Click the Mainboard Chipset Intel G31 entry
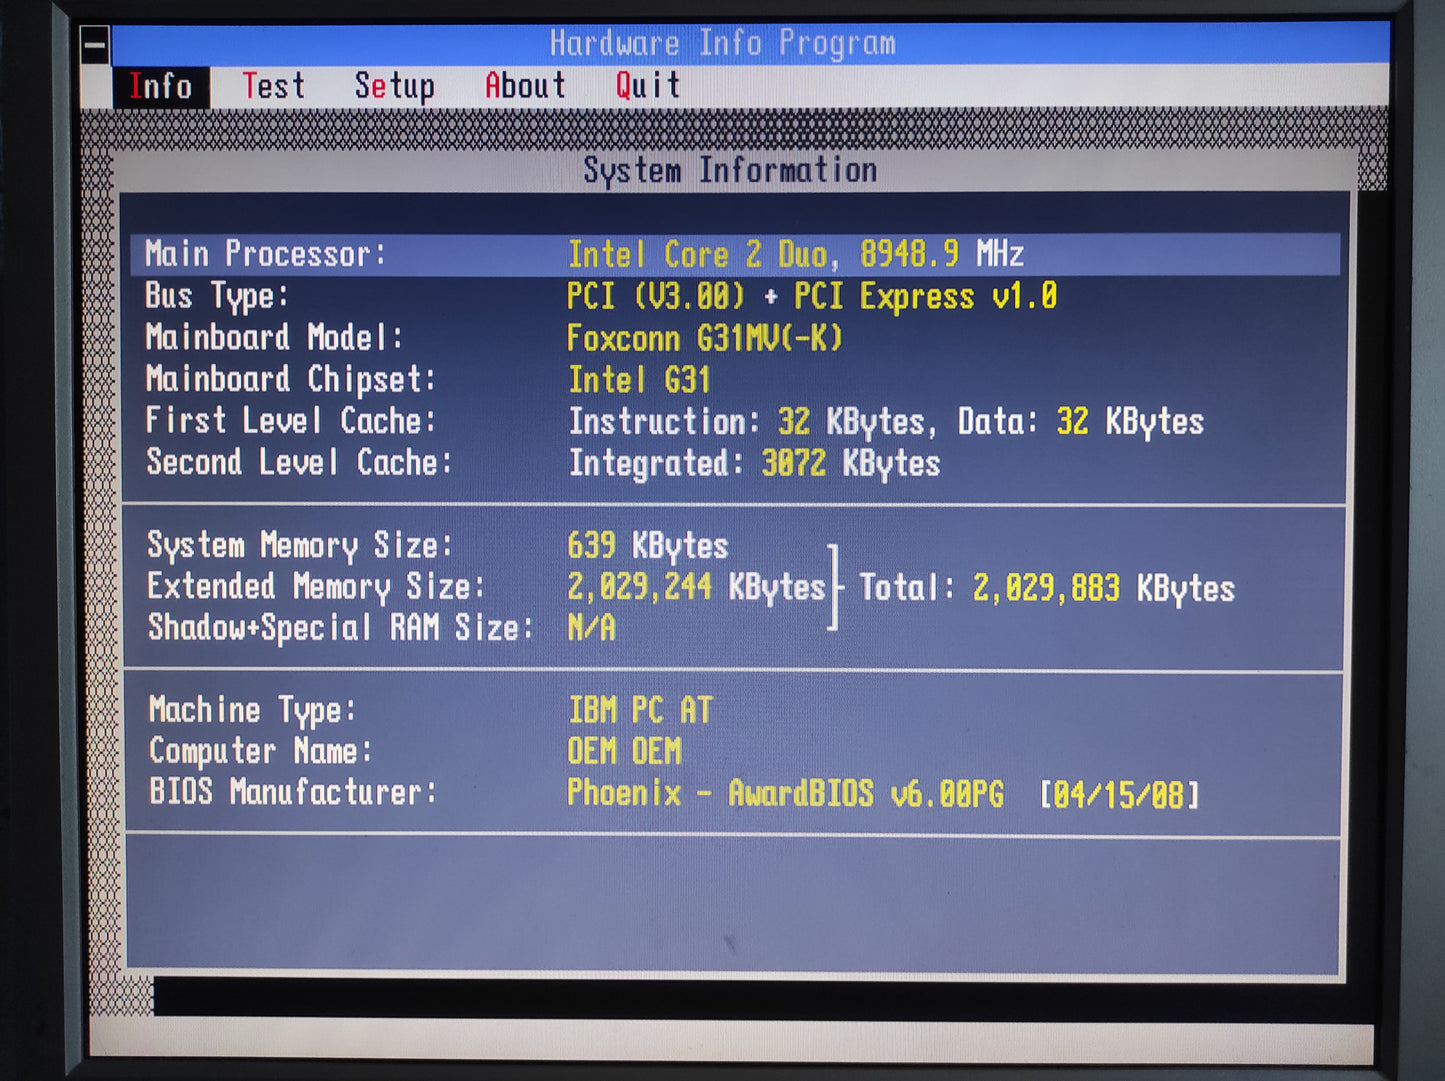Screen dimensions: 1445x1081 tap(639, 380)
